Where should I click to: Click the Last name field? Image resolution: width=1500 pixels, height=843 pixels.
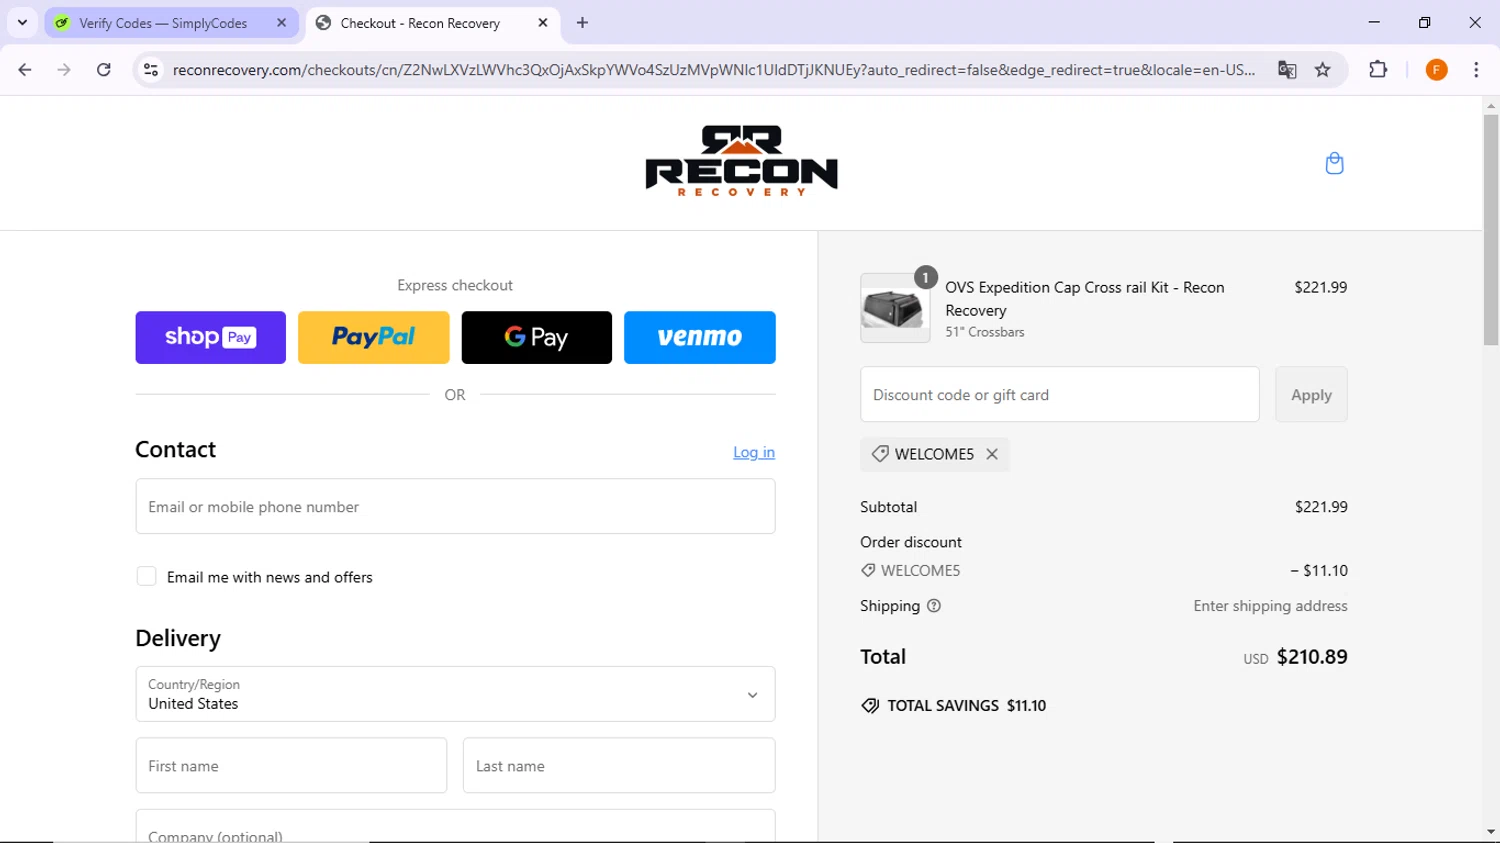[x=619, y=766]
